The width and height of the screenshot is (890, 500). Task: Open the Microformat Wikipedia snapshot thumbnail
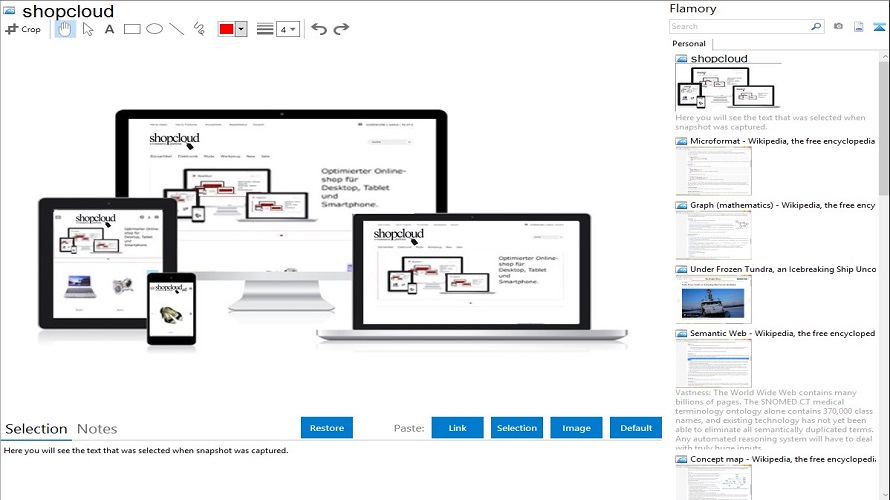(713, 171)
